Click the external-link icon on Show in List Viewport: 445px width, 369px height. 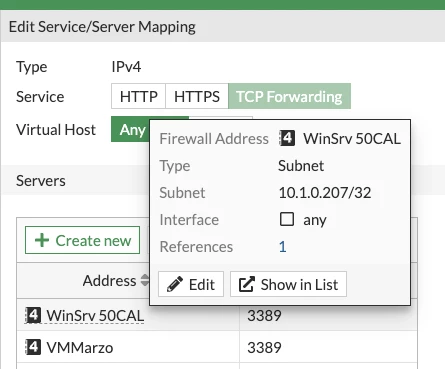[247, 284]
